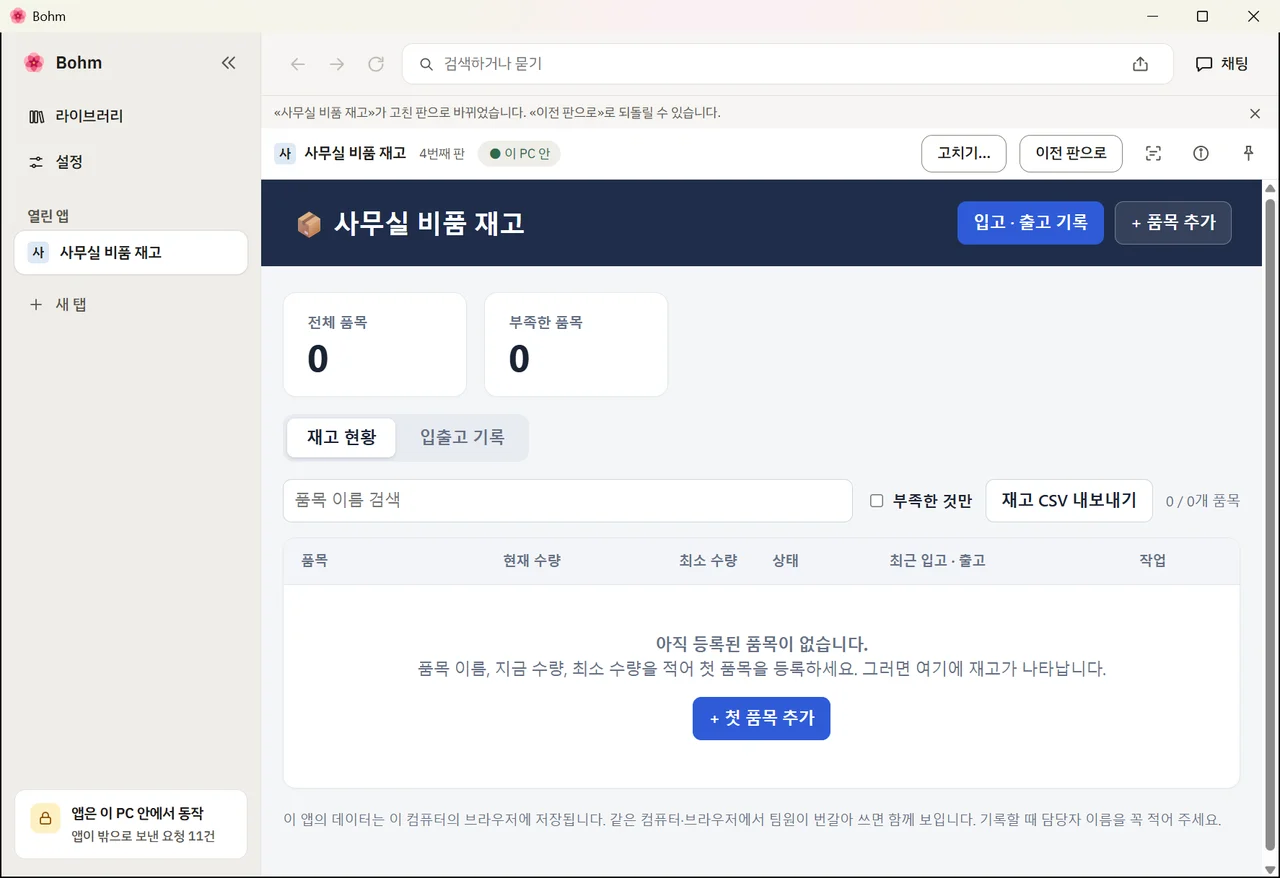Click the 현재 수량 column header

pyautogui.click(x=532, y=561)
